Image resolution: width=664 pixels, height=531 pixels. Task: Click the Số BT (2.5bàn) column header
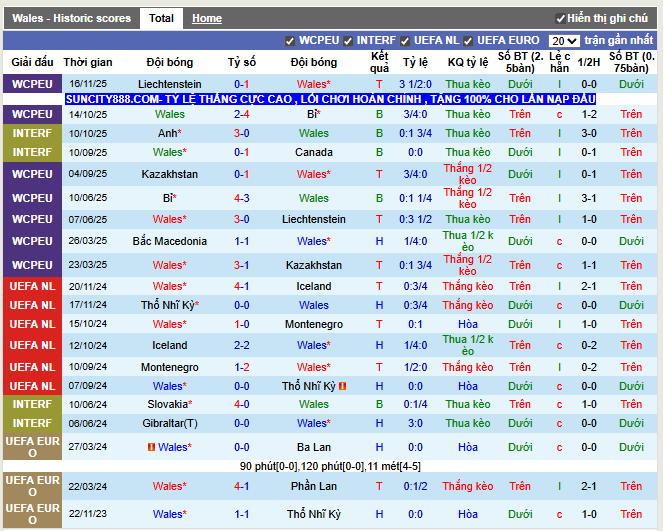coord(520,62)
